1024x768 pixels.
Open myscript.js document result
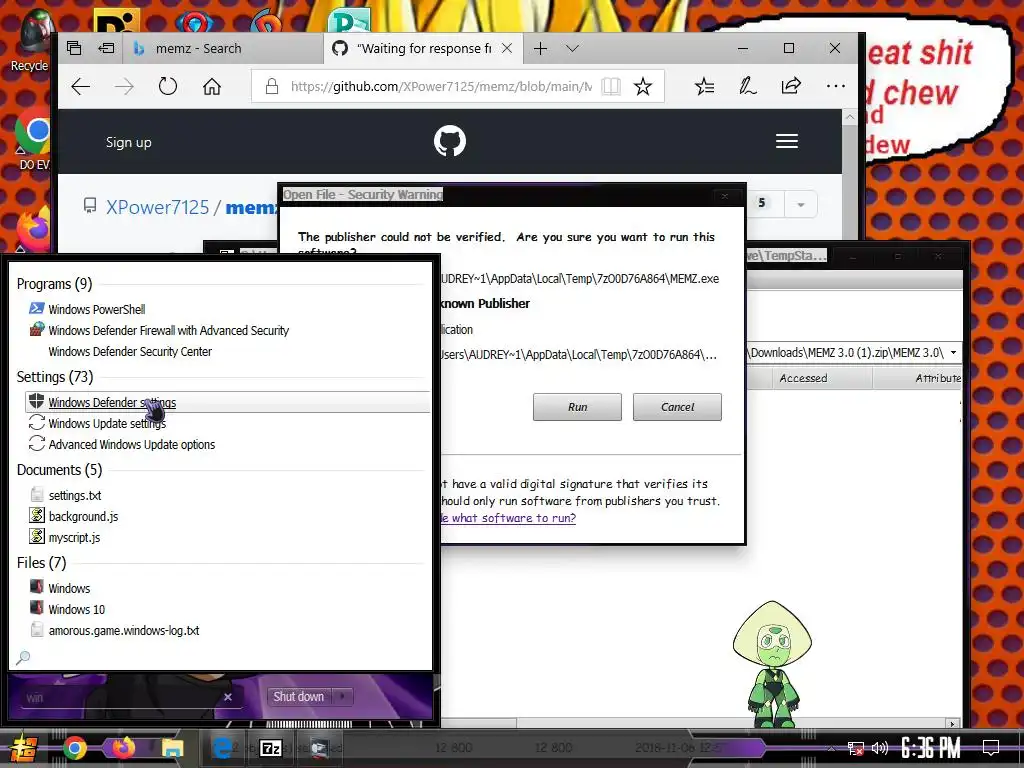[74, 537]
